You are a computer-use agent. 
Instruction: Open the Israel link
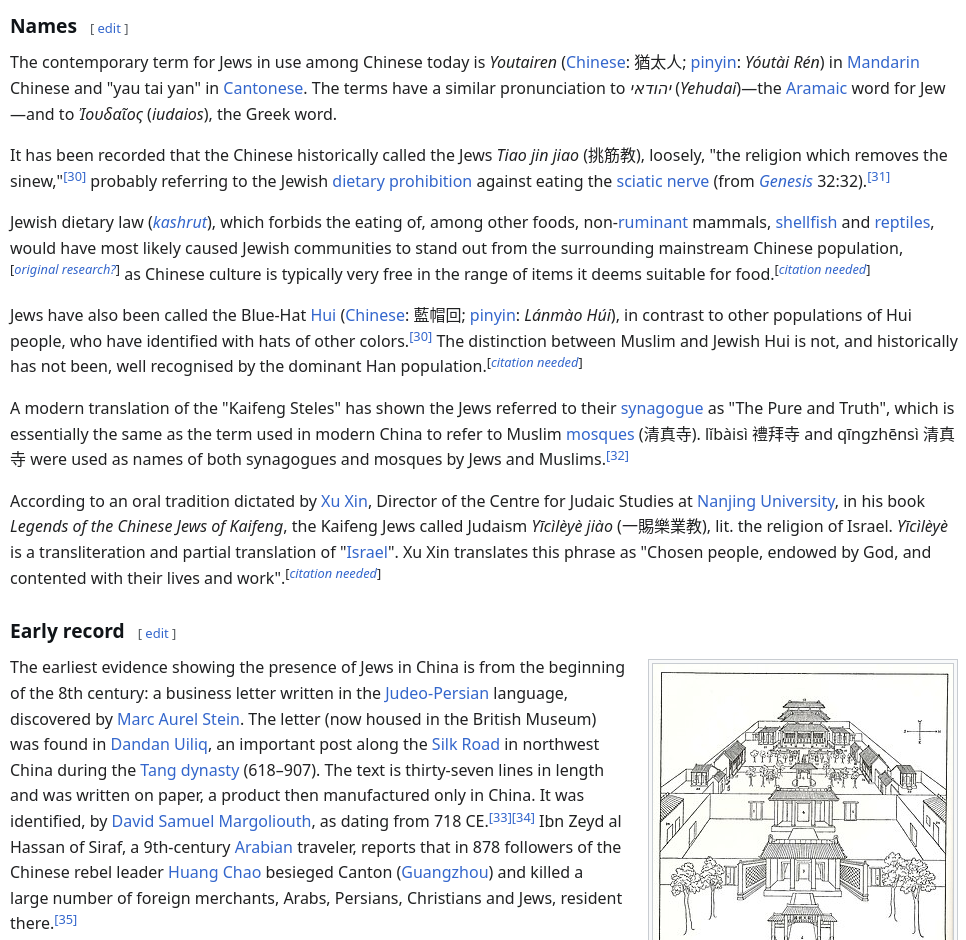click(x=367, y=553)
